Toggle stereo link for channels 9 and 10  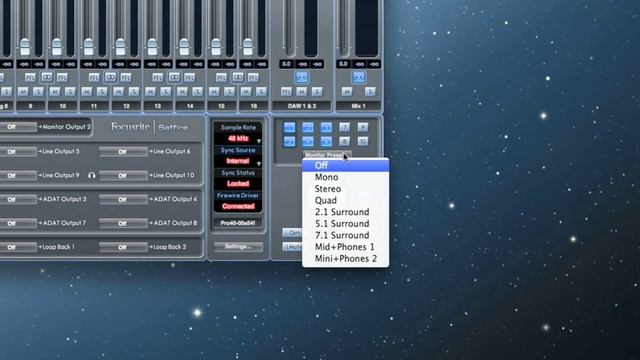tap(46, 77)
